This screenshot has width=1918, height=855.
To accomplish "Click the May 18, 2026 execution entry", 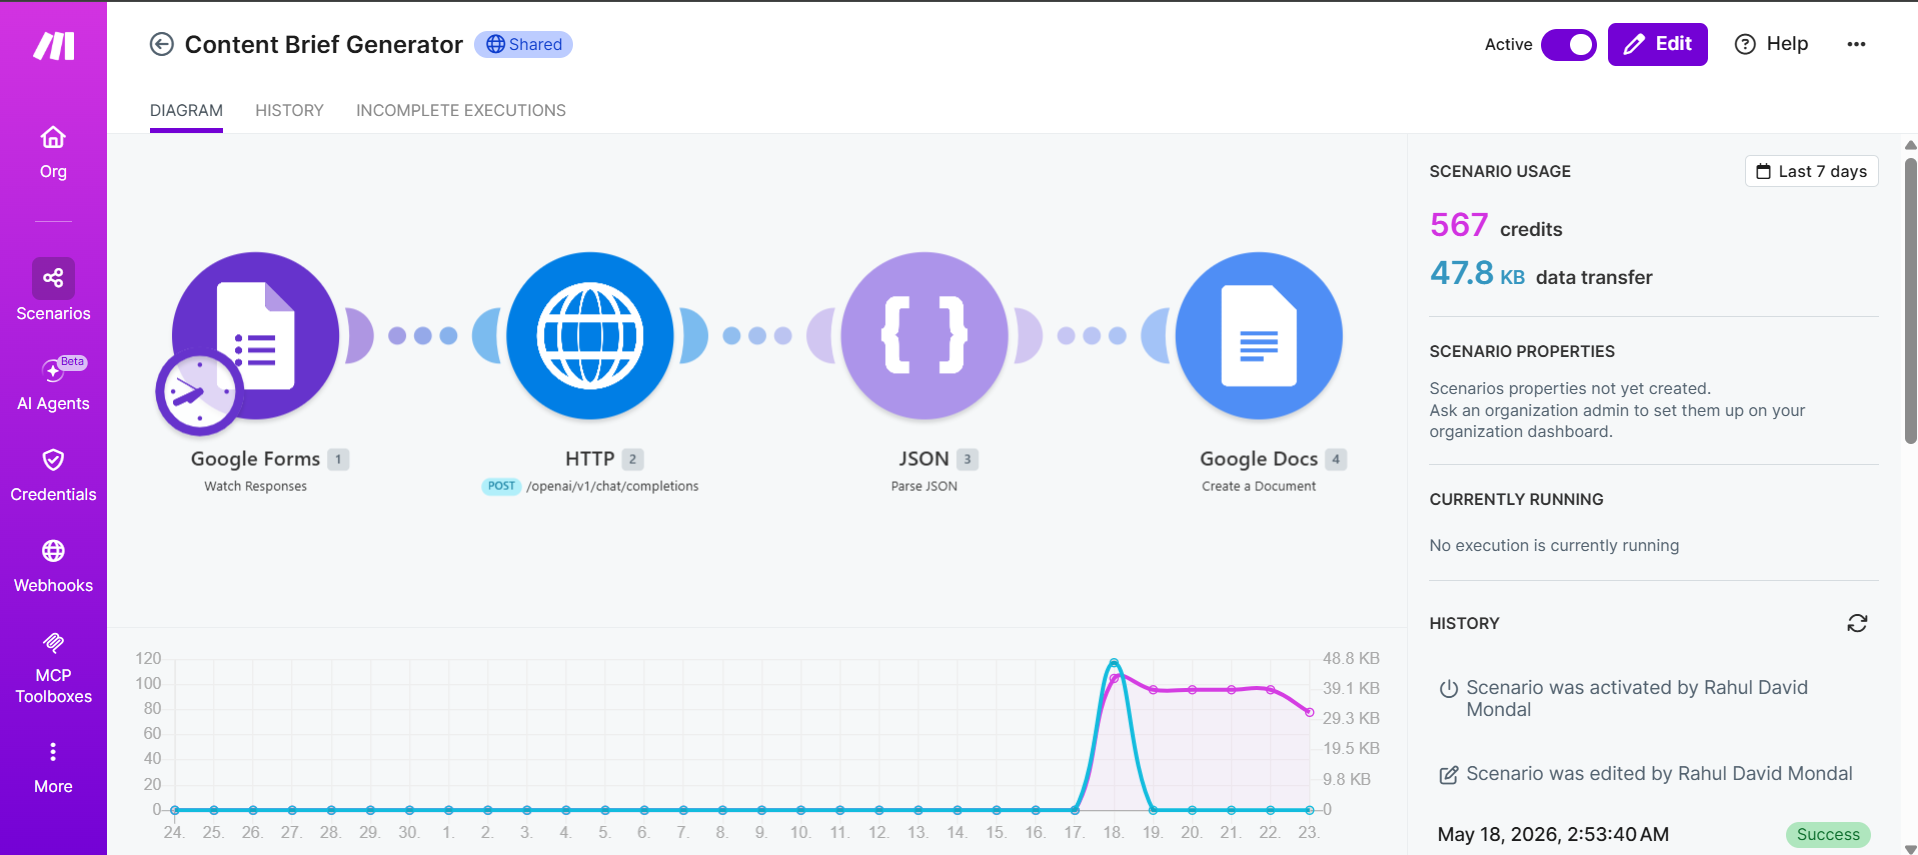I will tap(1553, 834).
